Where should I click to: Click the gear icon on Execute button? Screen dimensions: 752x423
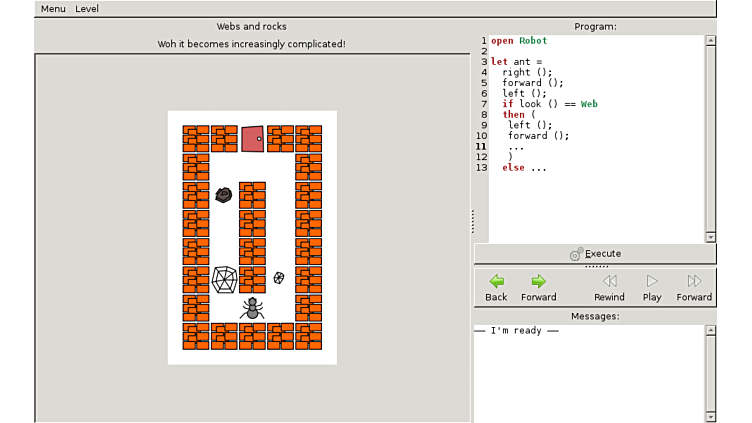(x=576, y=254)
